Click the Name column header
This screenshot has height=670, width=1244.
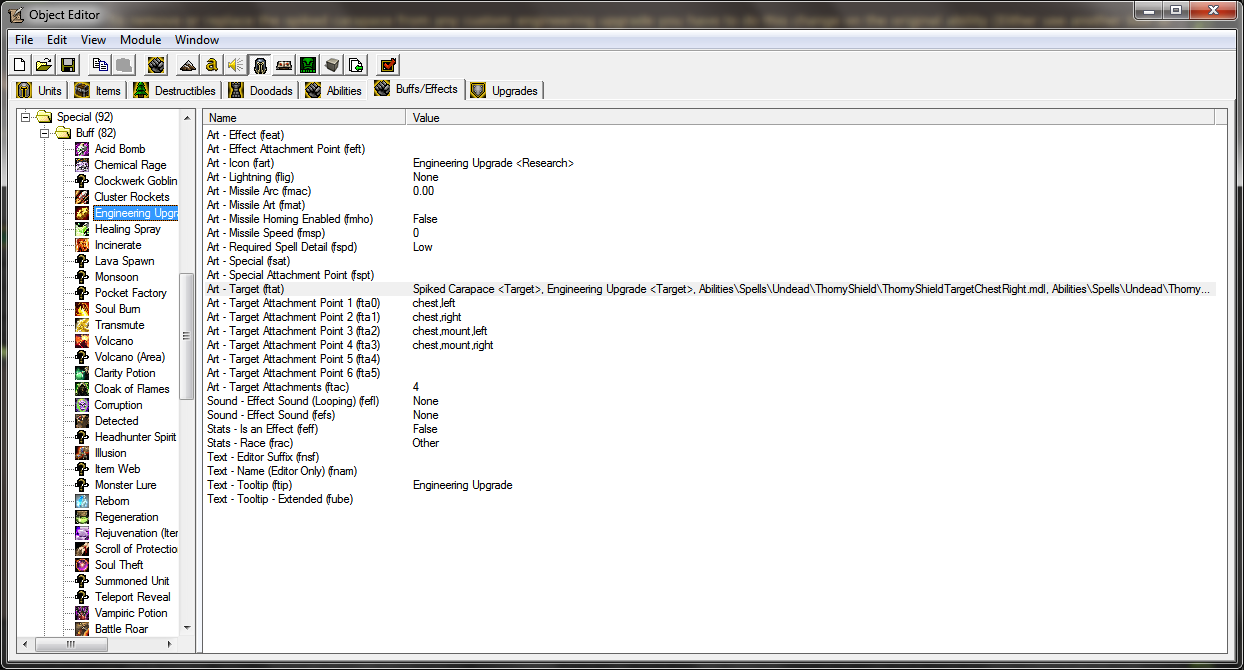point(305,117)
